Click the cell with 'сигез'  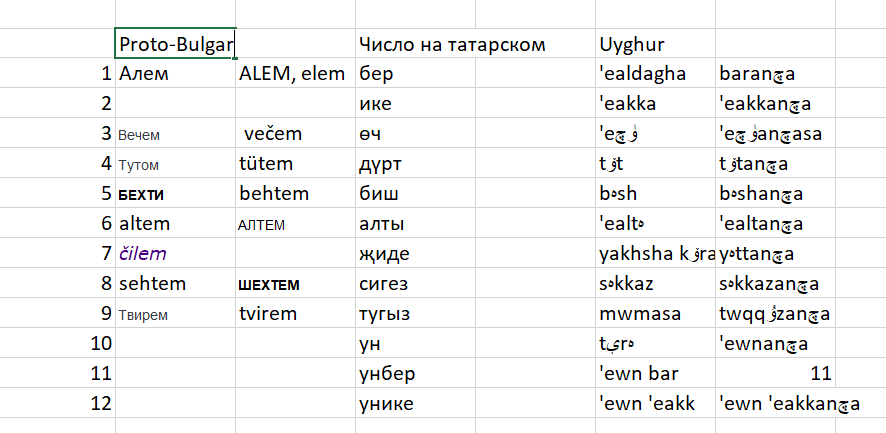tap(415, 283)
